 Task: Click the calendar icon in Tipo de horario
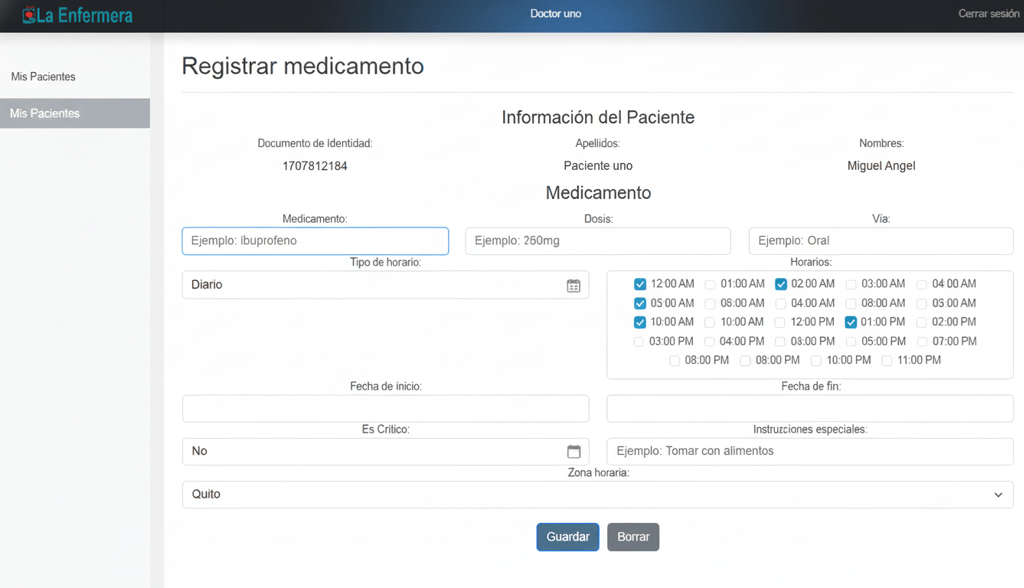click(573, 285)
